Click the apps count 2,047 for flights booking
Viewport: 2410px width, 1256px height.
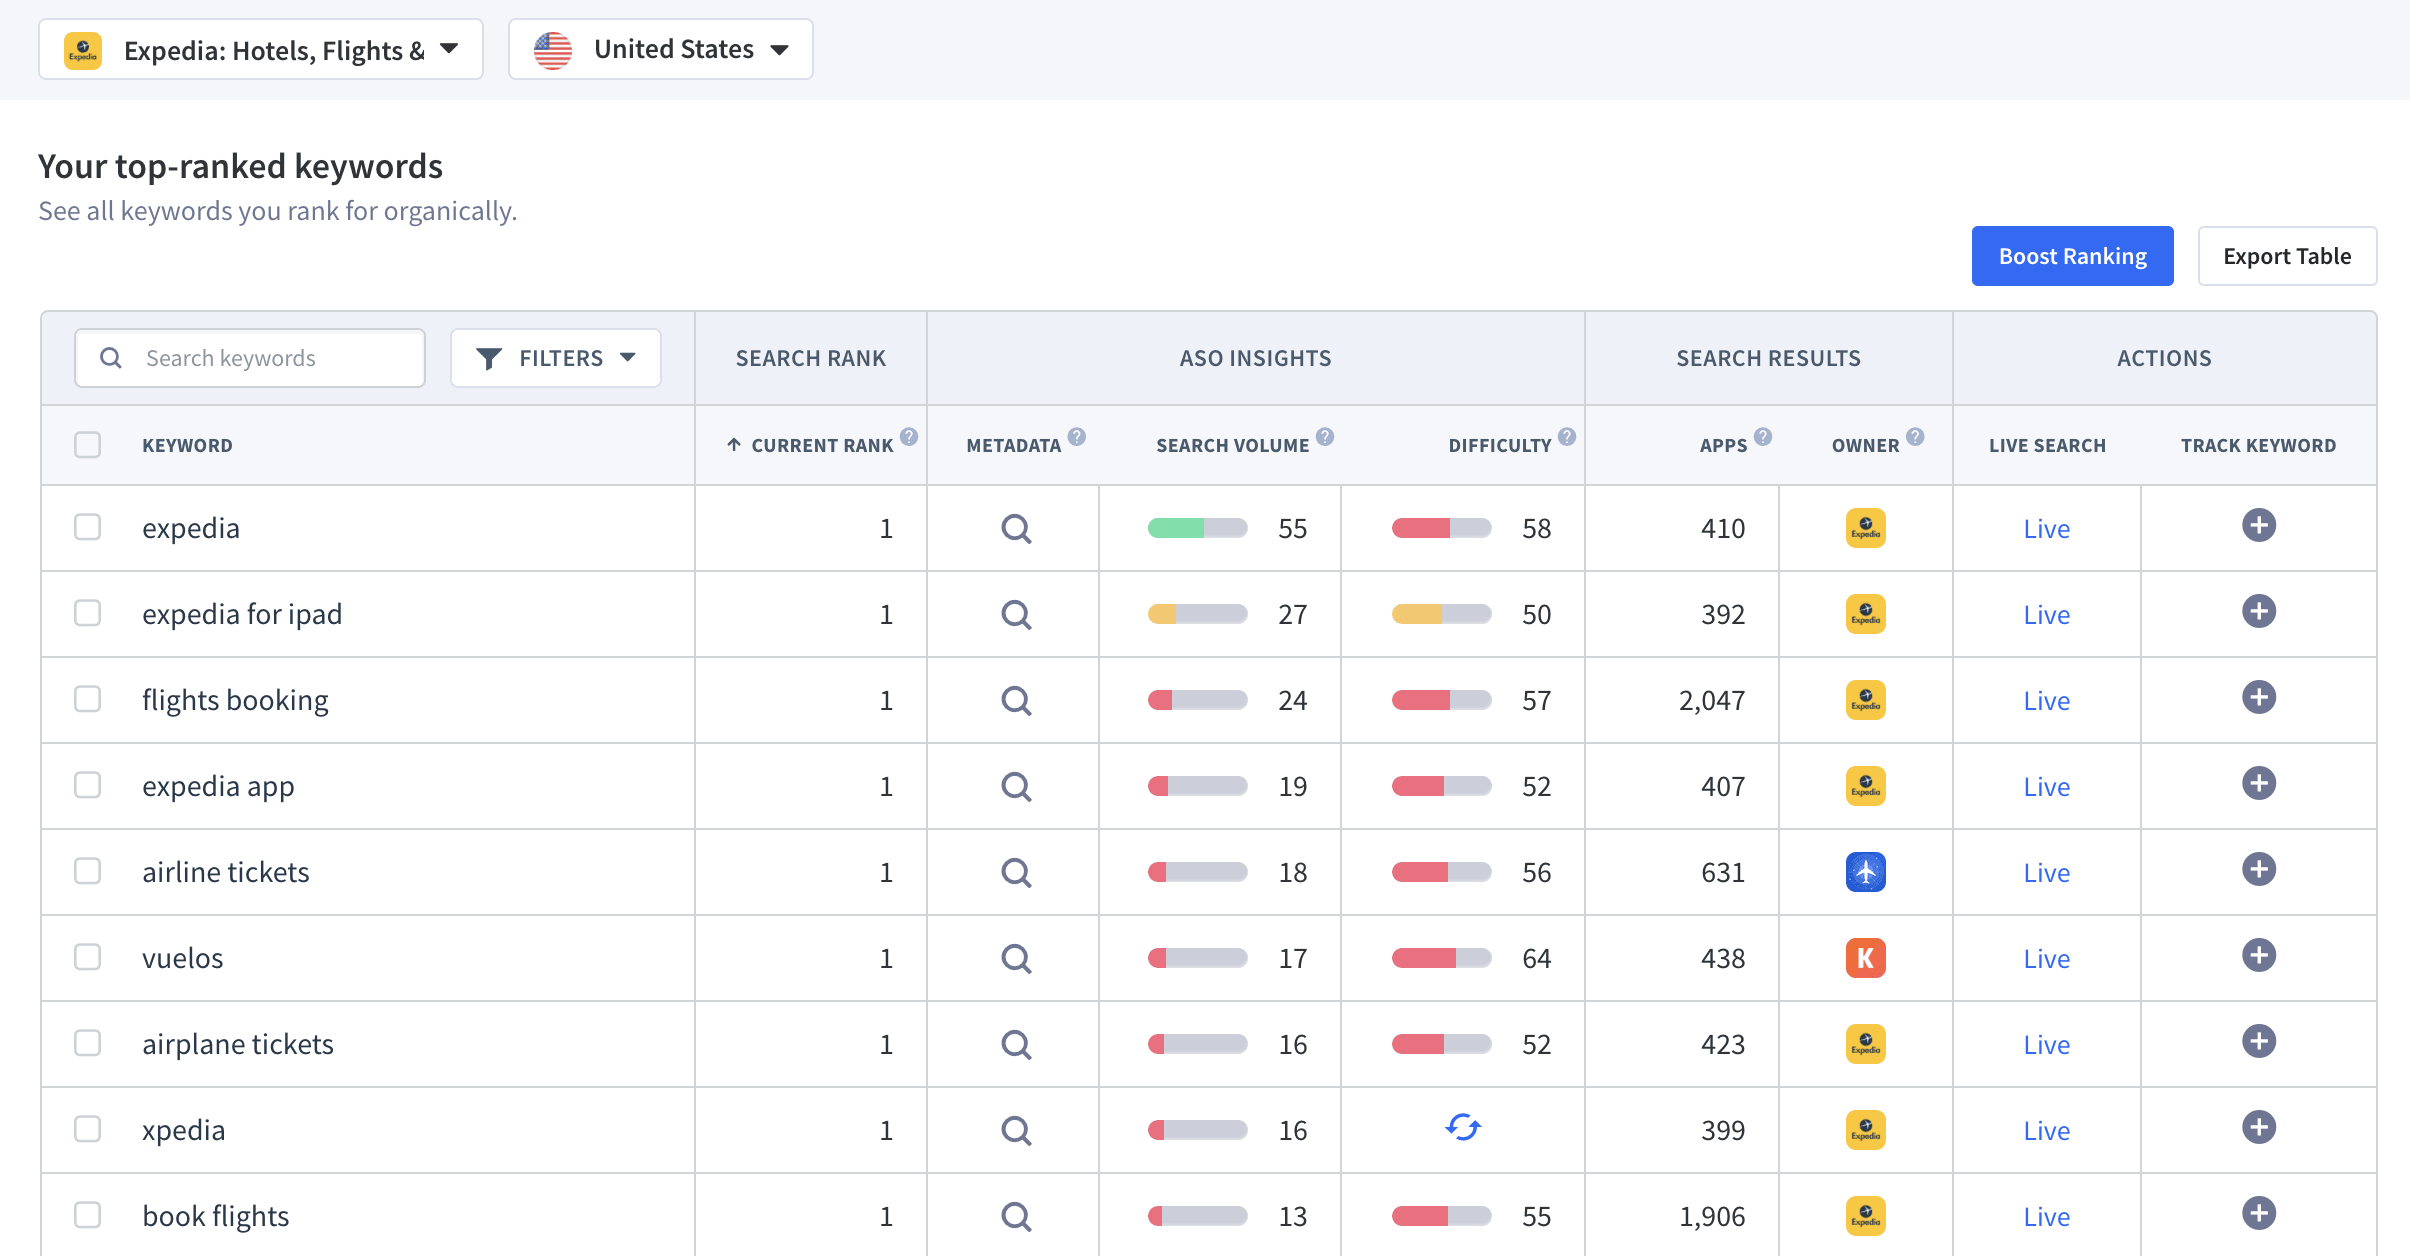1711,701
